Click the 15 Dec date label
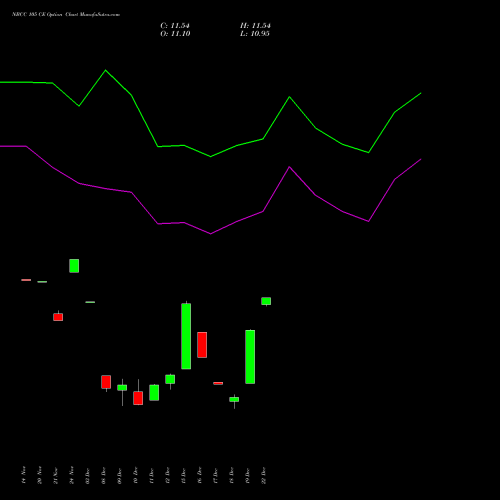 pos(183,476)
